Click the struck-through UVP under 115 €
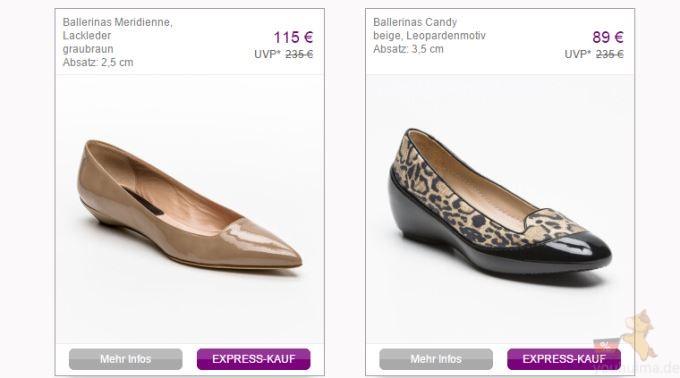This screenshot has height=378, width=680. pyautogui.click(x=299, y=55)
